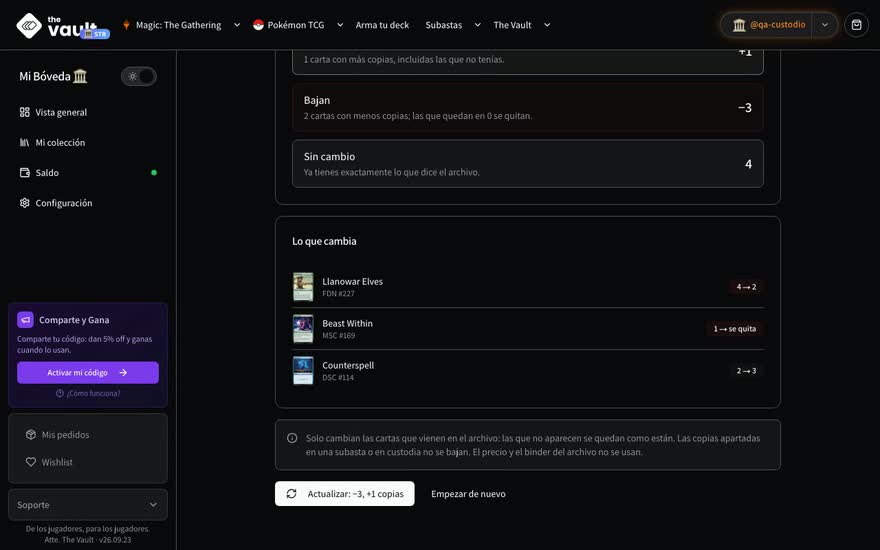Open the account dropdown chevron next to @qa-custodio

pyautogui.click(x=825, y=25)
